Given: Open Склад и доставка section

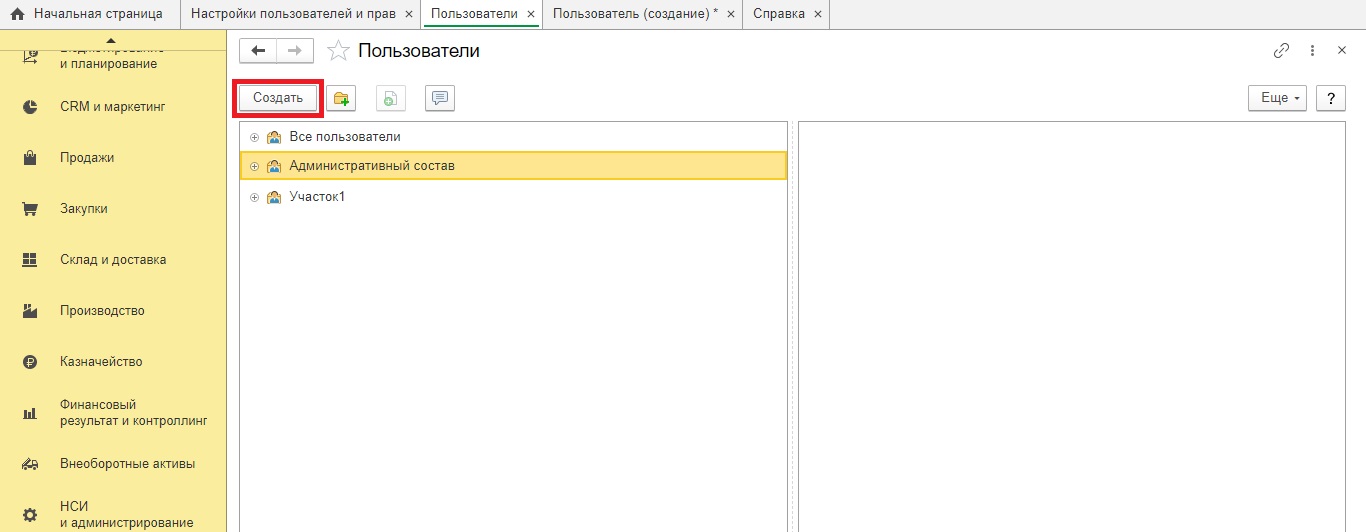Looking at the screenshot, I should pyautogui.click(x=113, y=259).
